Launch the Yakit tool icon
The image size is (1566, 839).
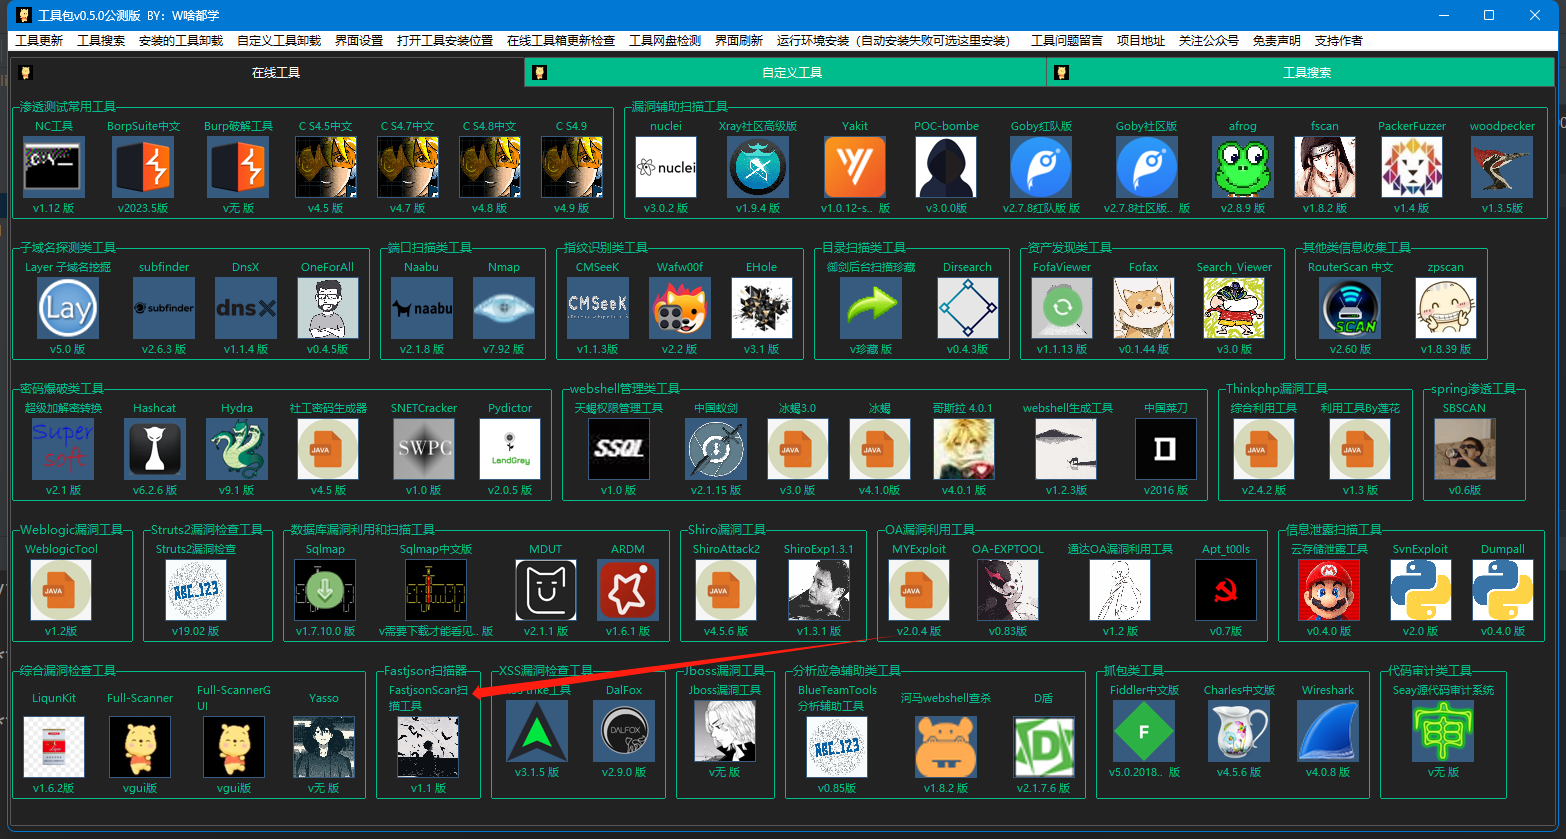(855, 167)
